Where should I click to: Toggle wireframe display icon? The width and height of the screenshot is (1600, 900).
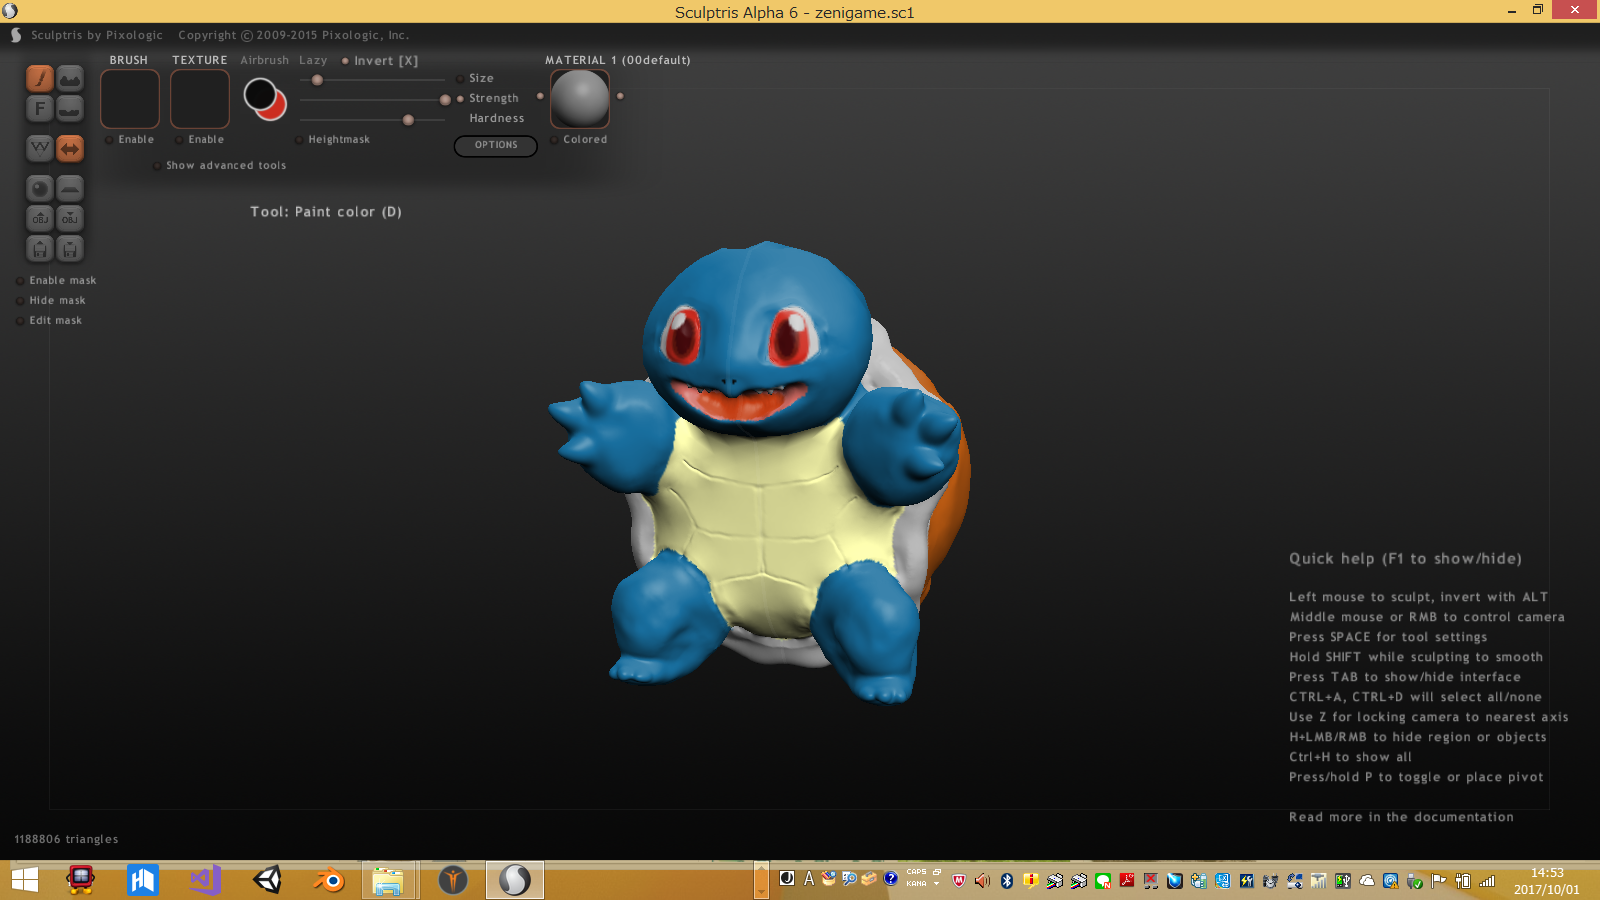pos(39,148)
